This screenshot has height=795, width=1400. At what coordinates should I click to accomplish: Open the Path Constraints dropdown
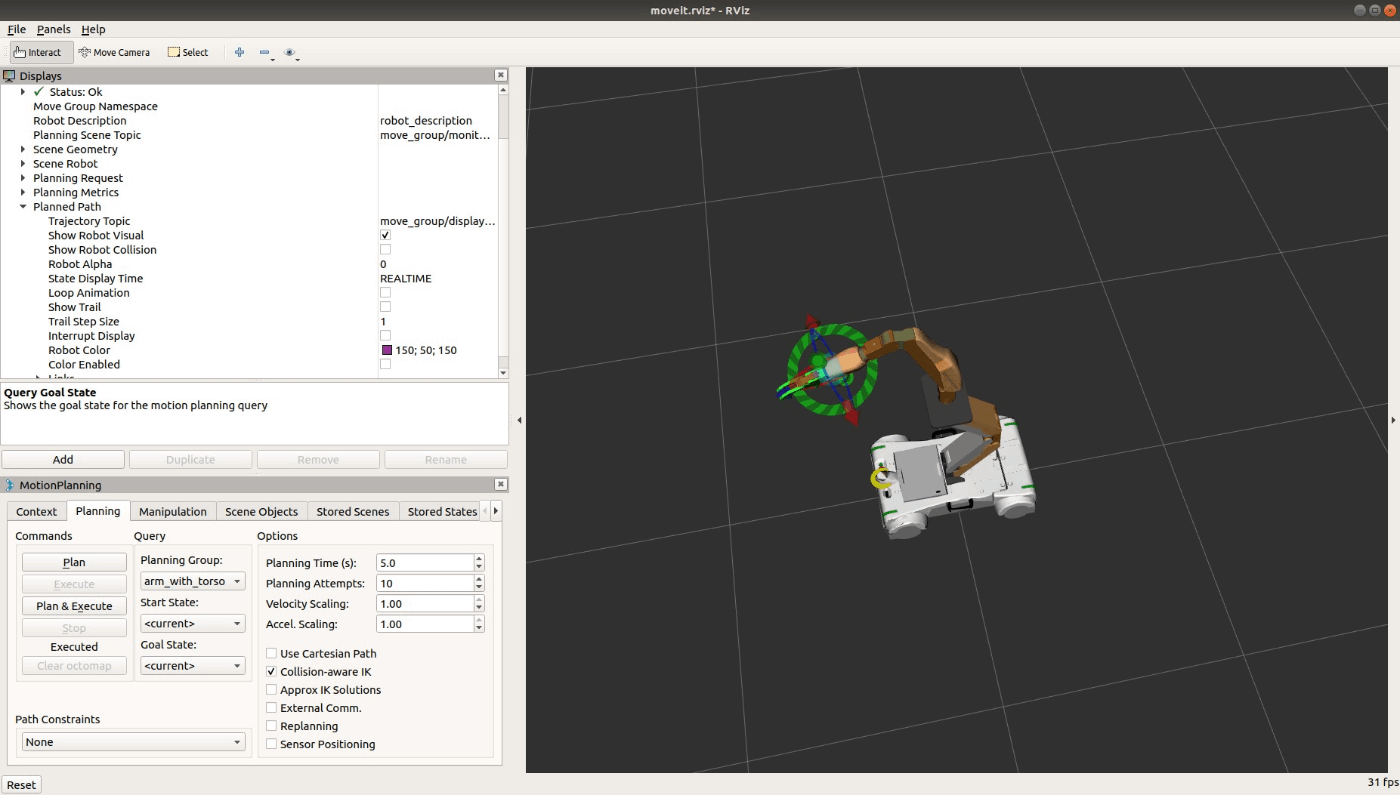coord(134,742)
